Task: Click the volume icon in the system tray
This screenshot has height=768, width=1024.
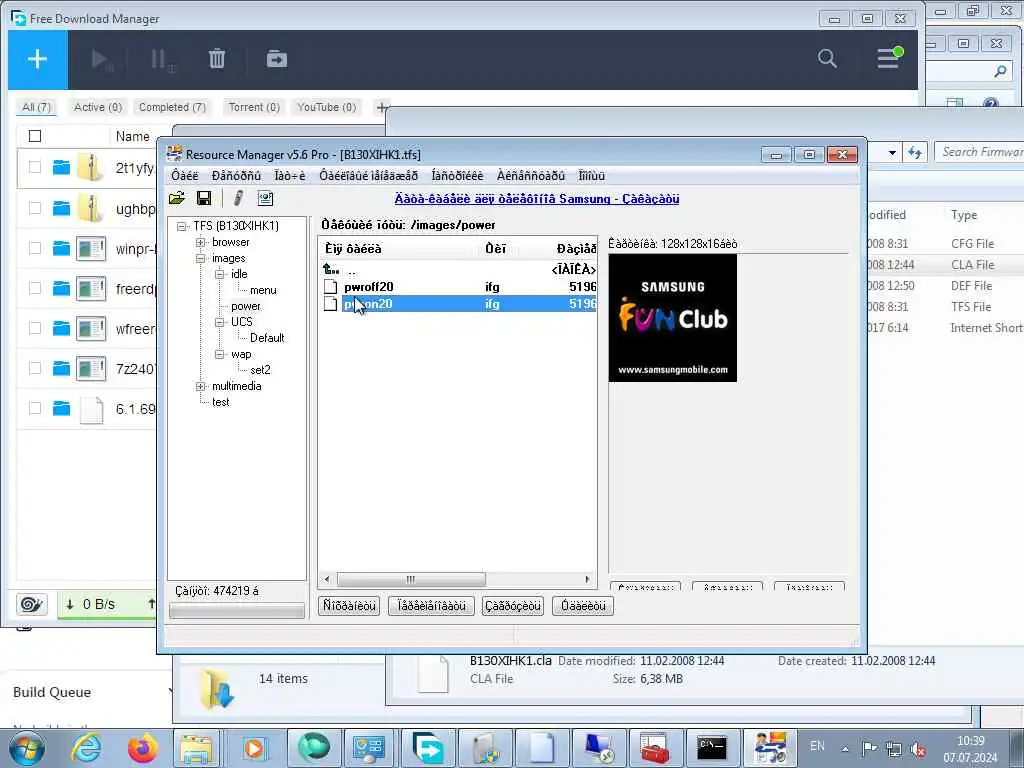Action: [918, 749]
